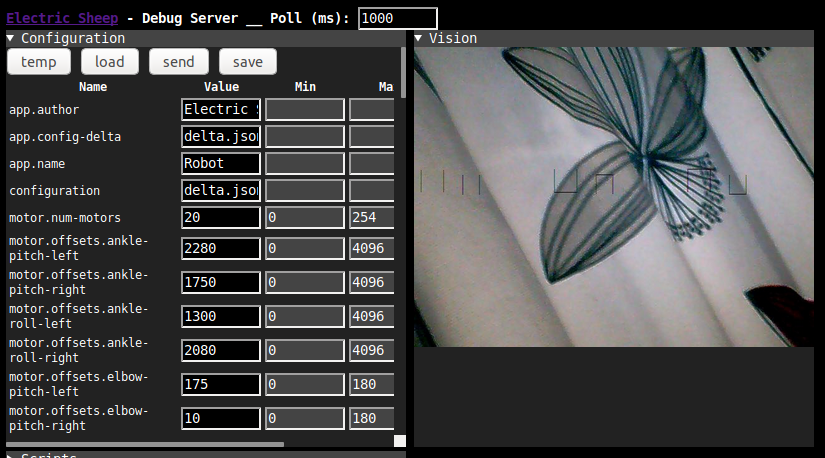
Task: Click Max field 180 of elbow-pitch-left
Action: coord(372,384)
